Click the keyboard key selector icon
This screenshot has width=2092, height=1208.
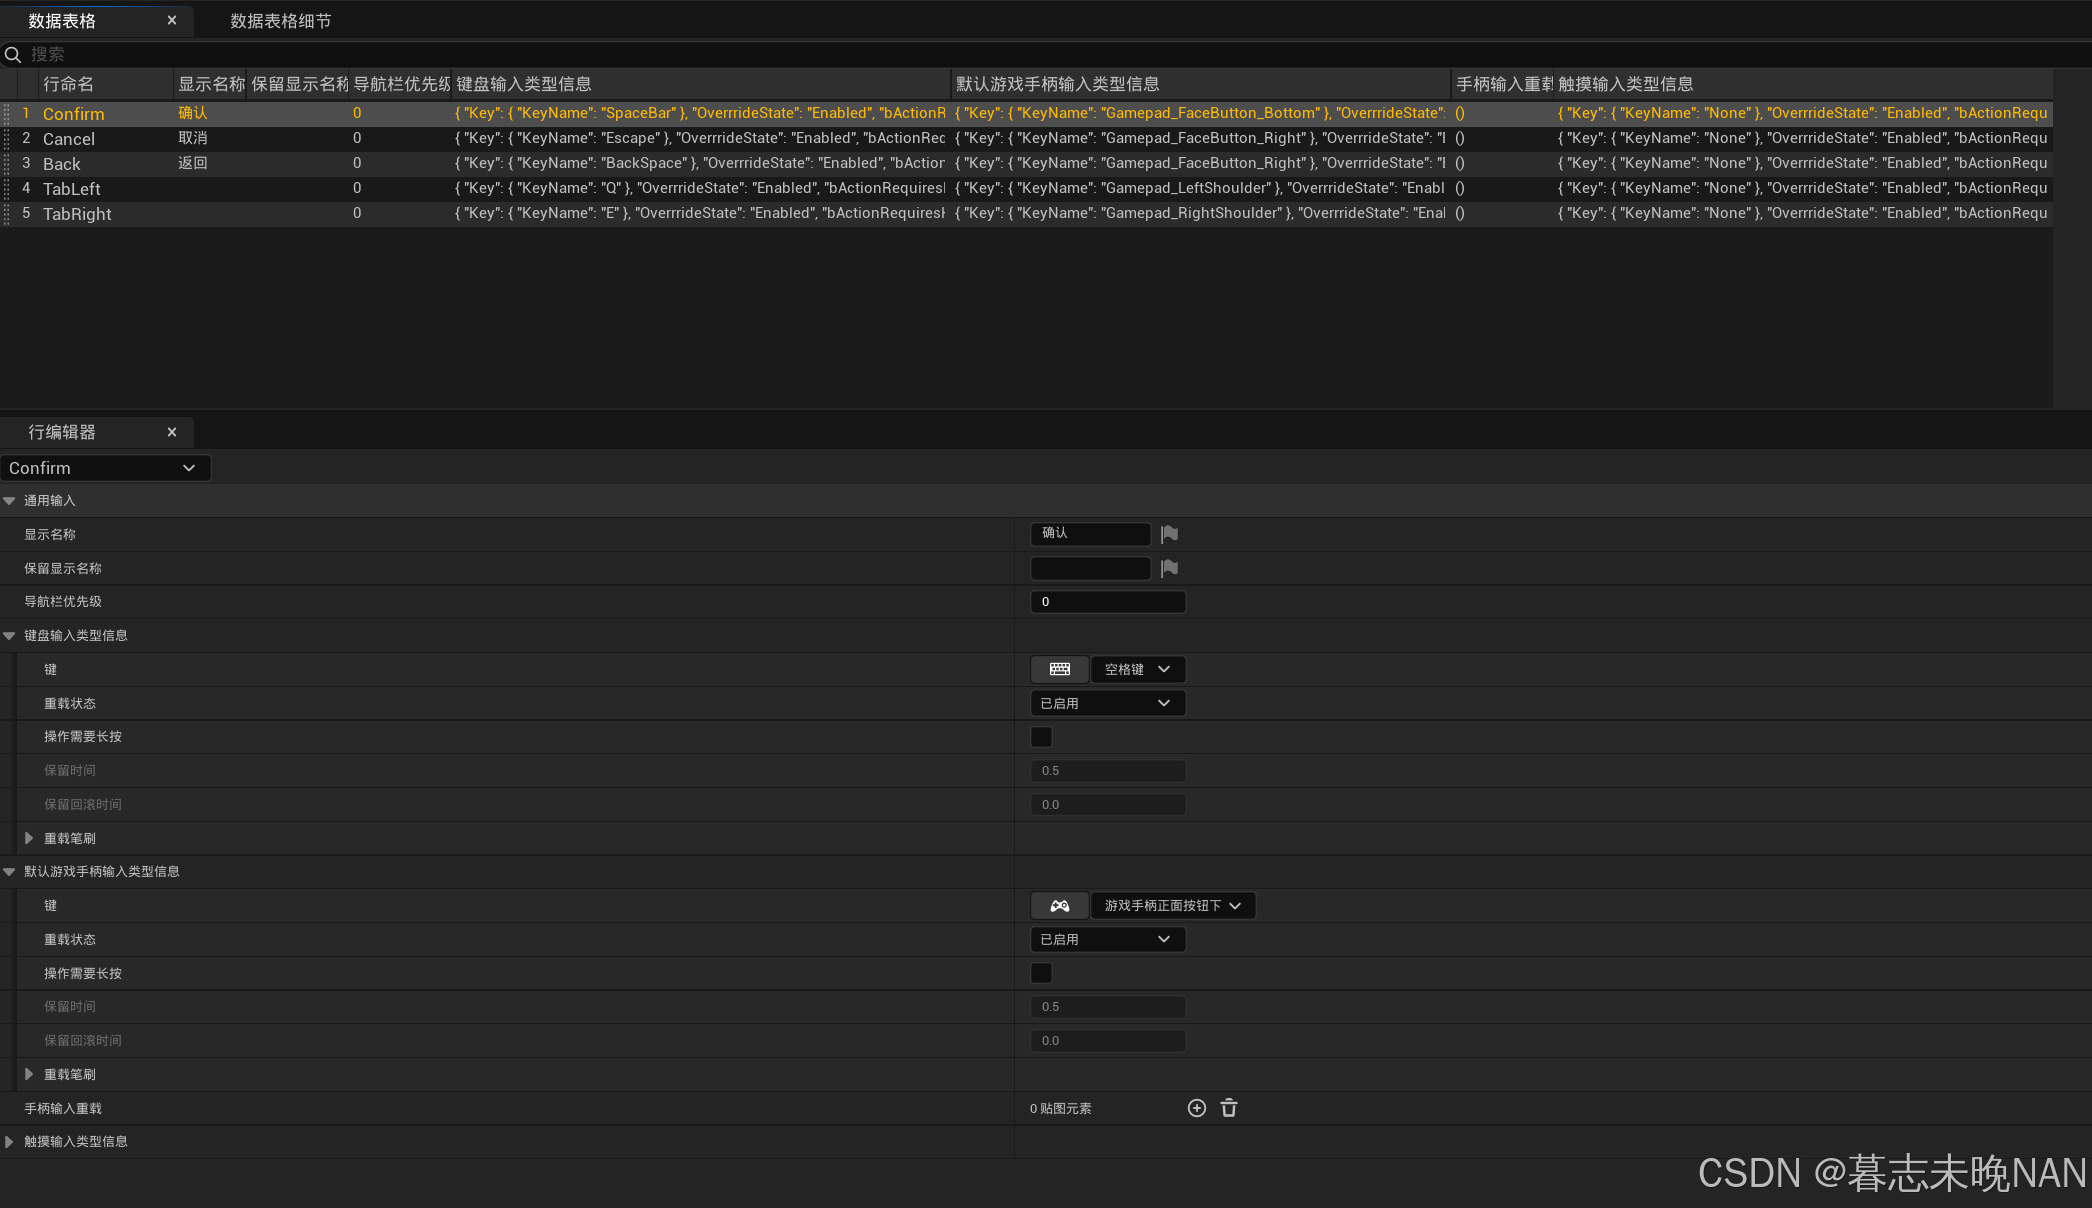1059,669
